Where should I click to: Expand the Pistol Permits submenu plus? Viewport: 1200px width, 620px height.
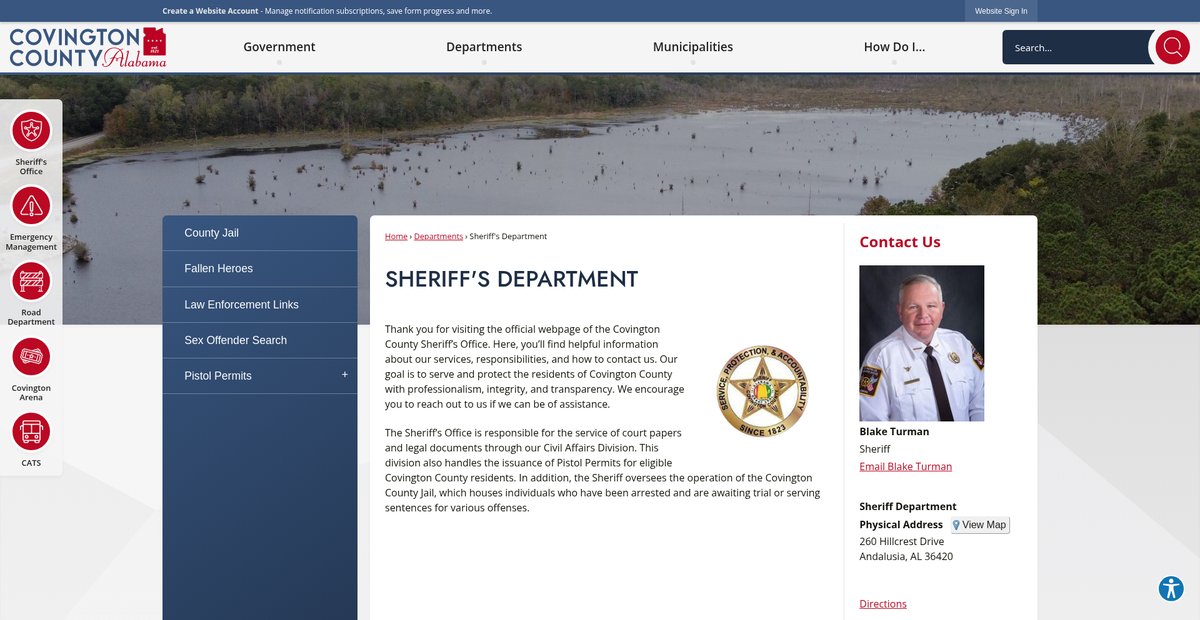coord(345,375)
